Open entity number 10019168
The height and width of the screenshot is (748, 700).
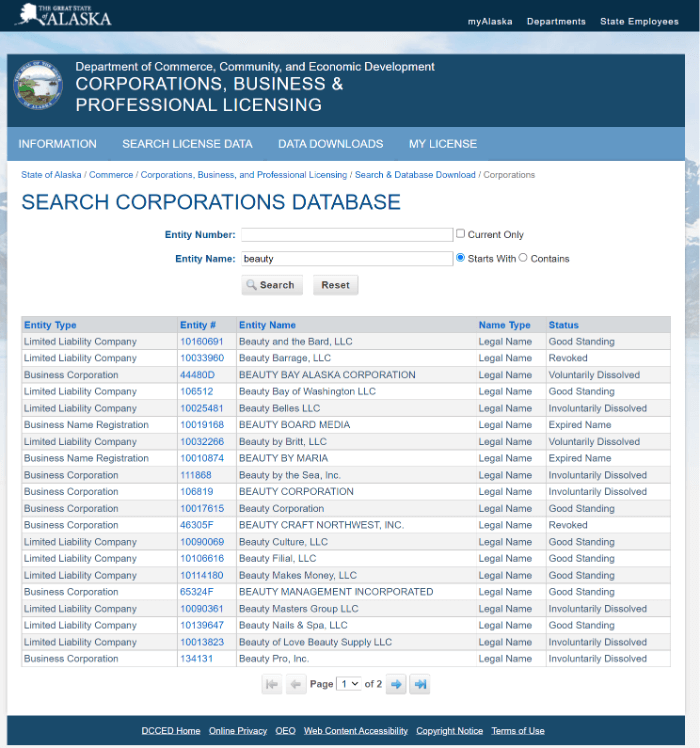pos(202,425)
